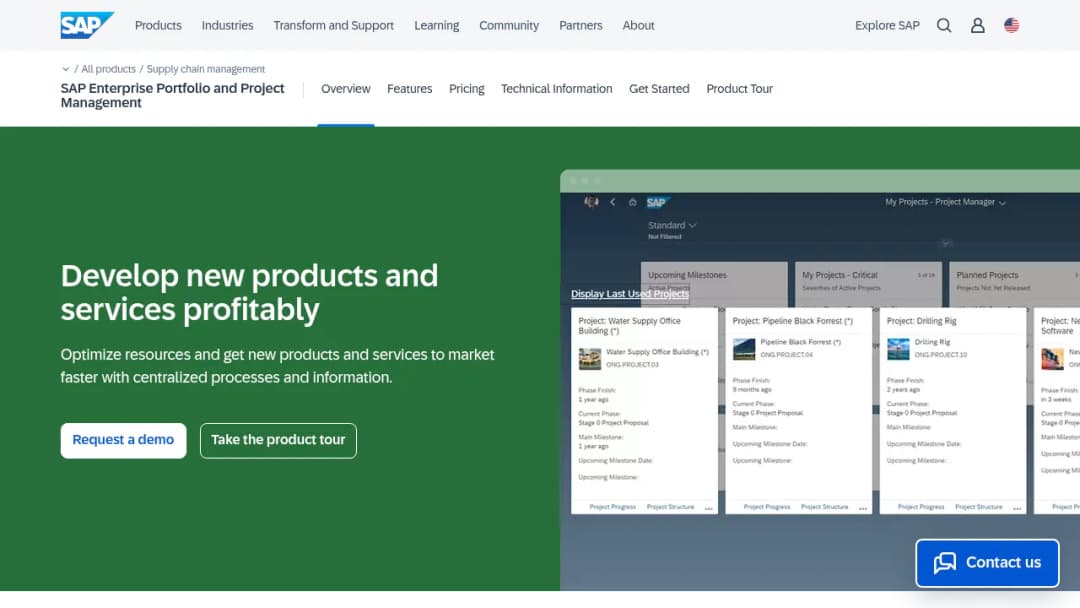Click the Take the product tour button
1080x608 pixels.
[x=278, y=440]
